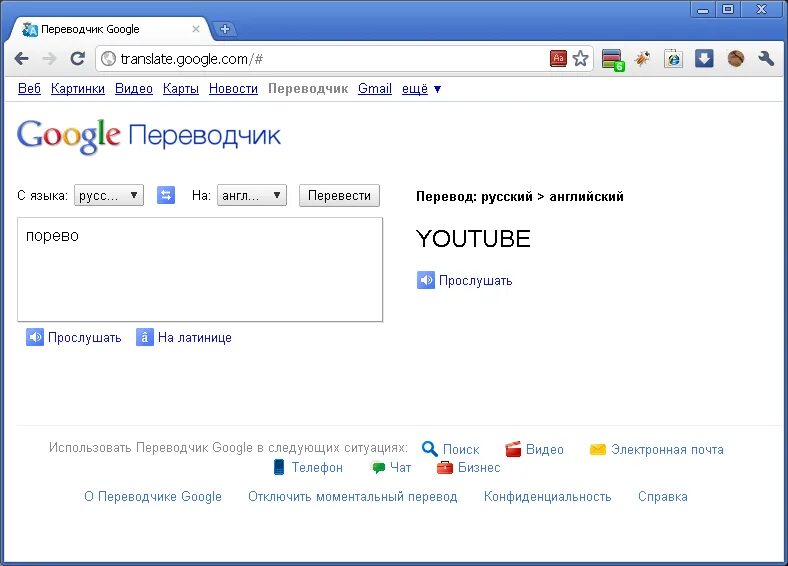The height and width of the screenshot is (566, 788).
Task: Click the brown ball extension icon
Action: (736, 59)
